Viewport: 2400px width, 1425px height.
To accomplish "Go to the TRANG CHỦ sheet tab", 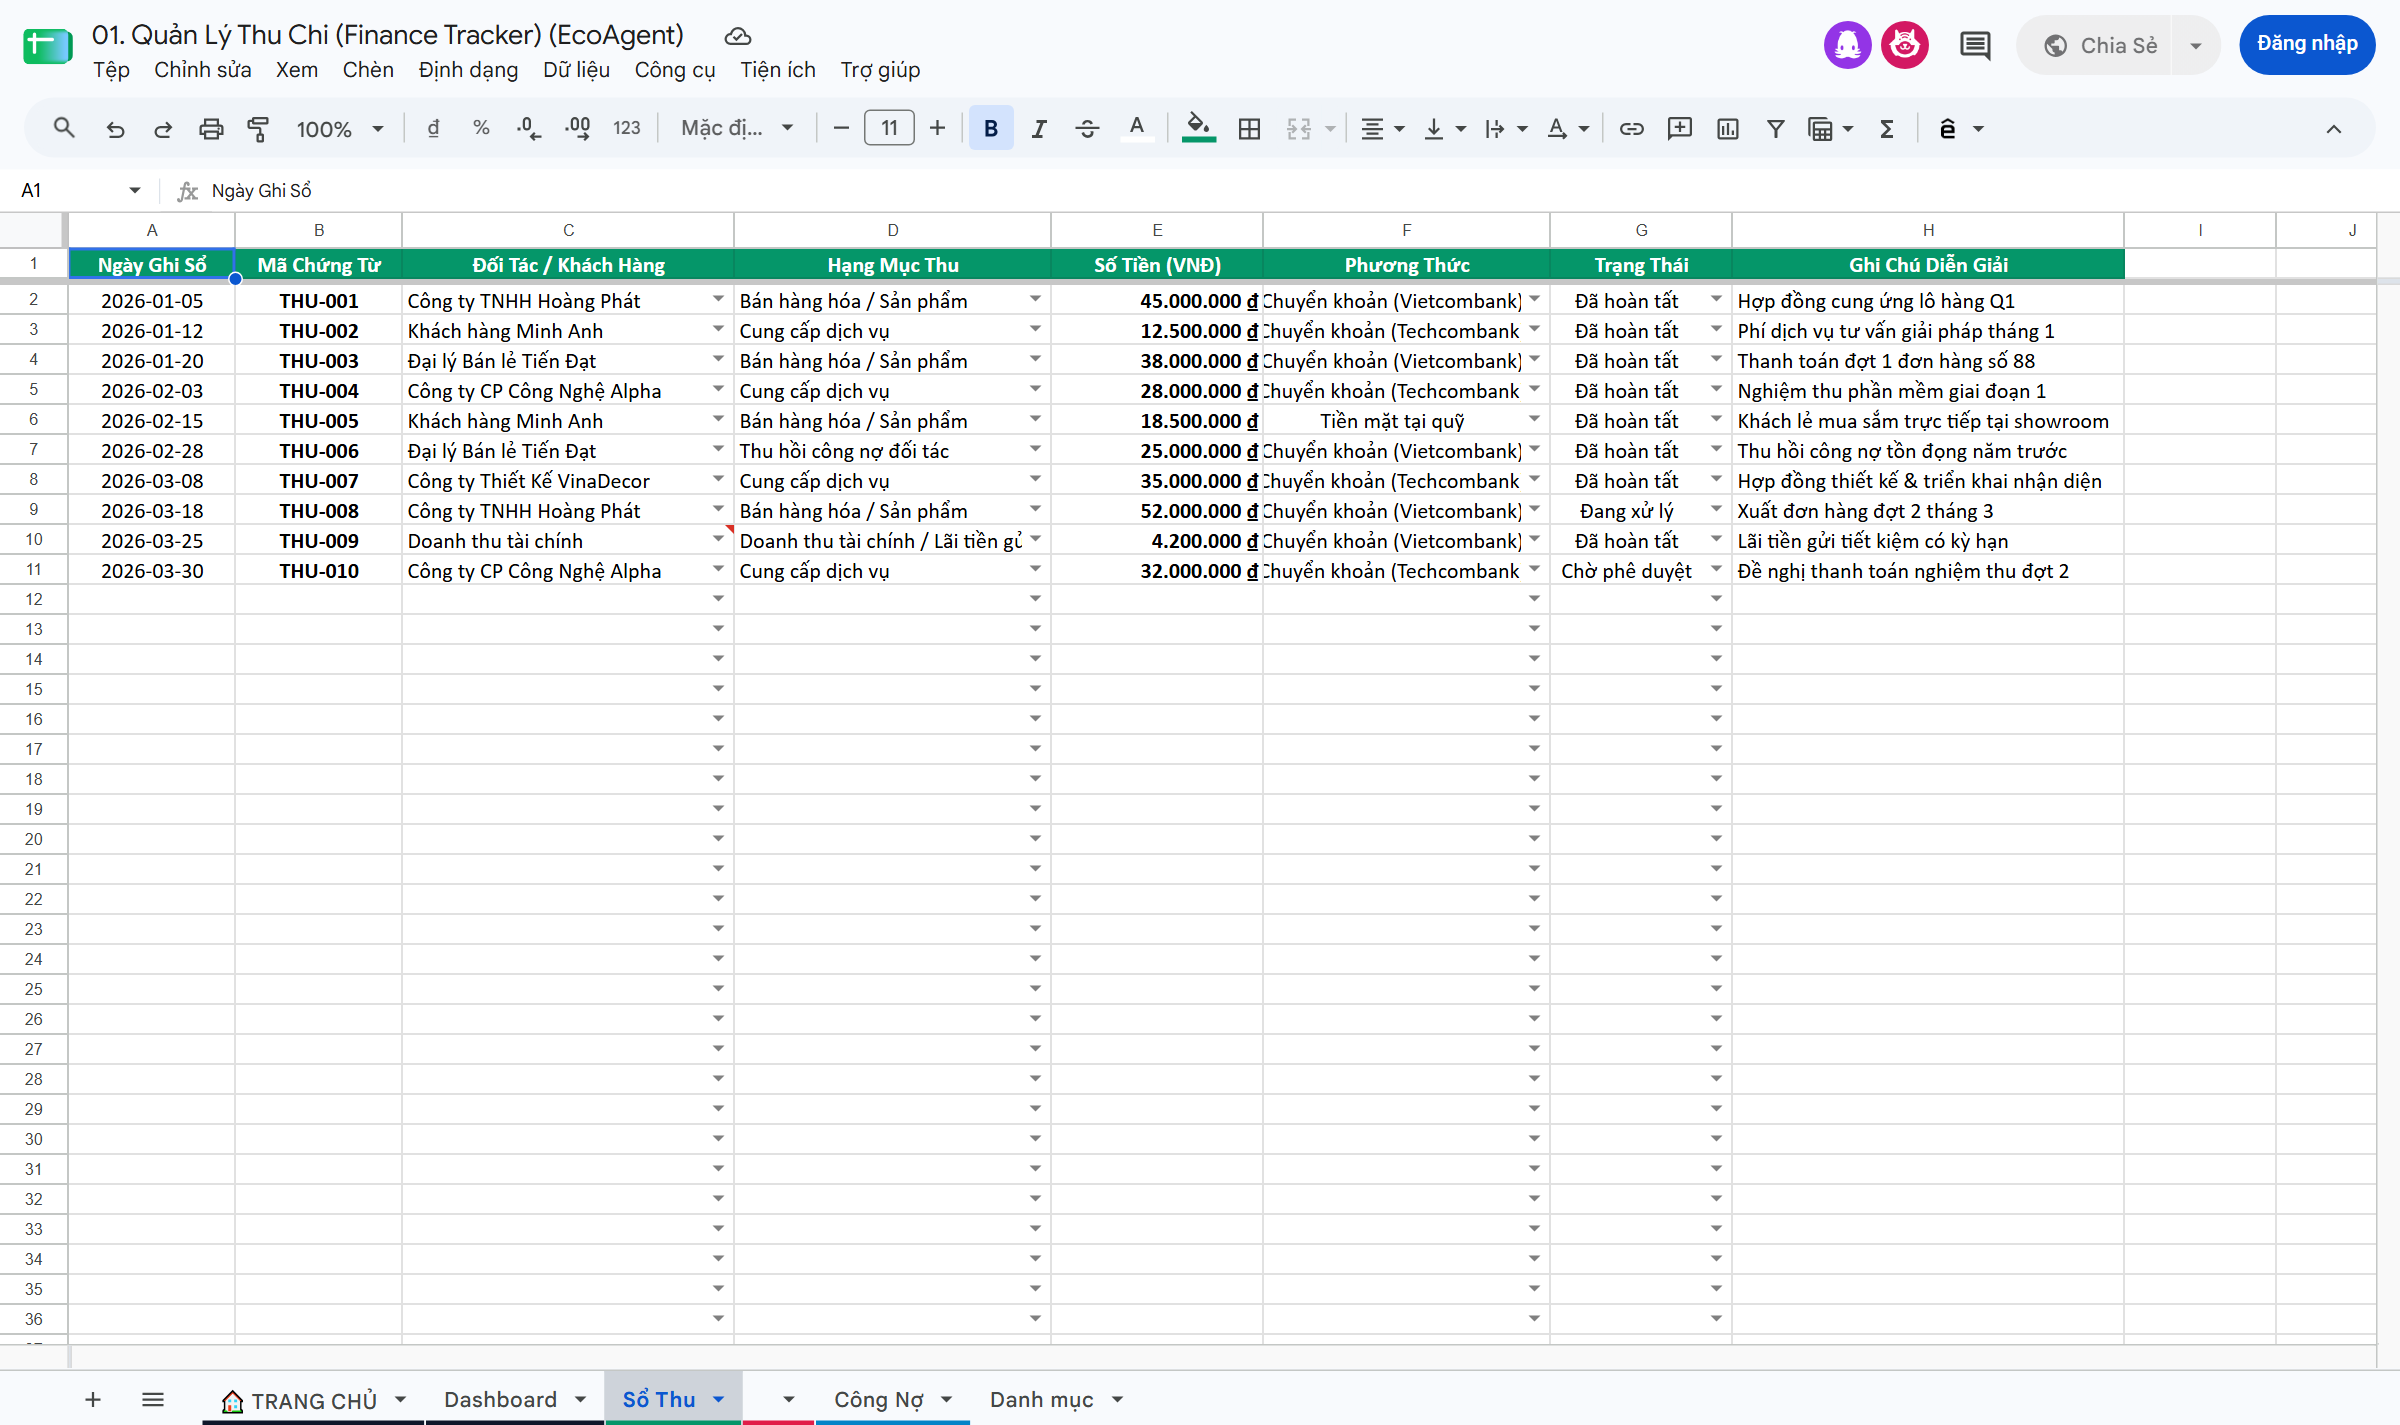I will 313,1400.
